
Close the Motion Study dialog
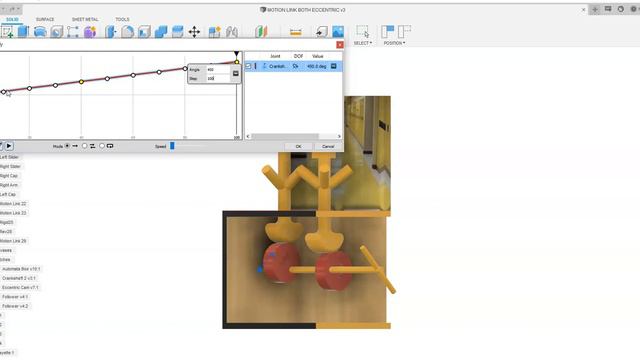tap(340, 45)
